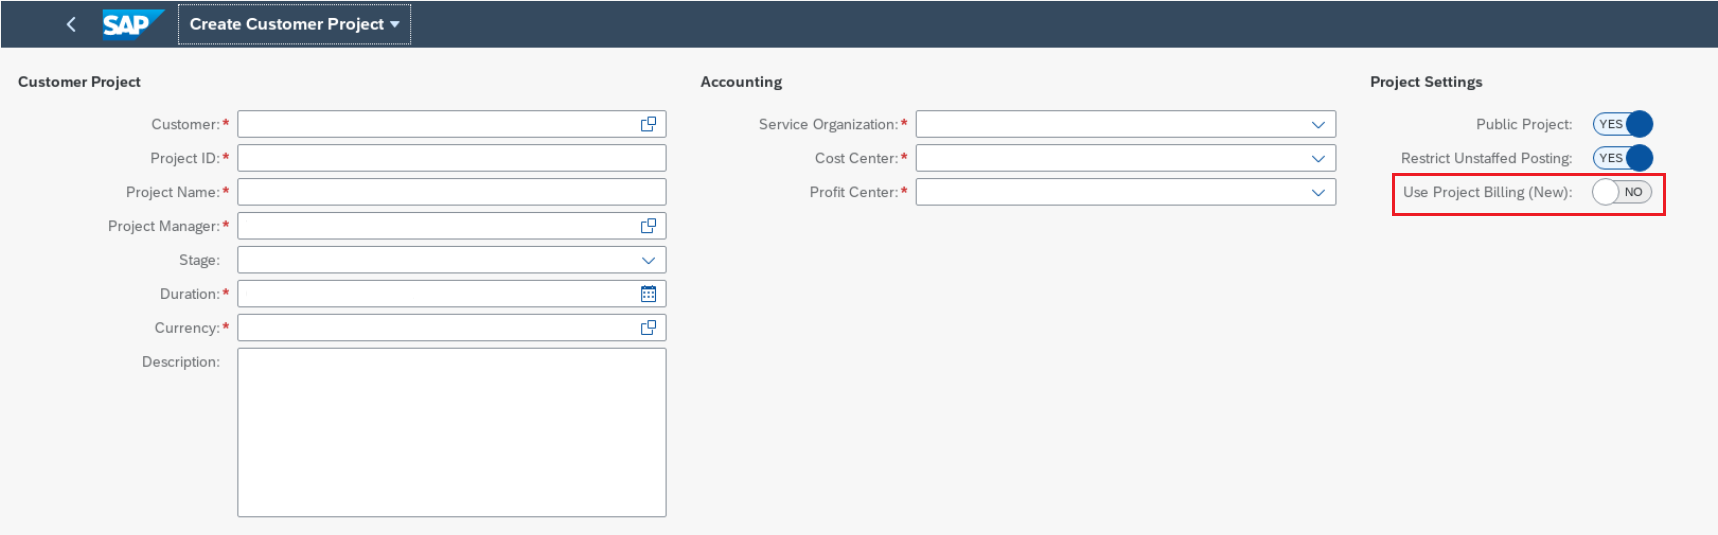This screenshot has height=535, width=1718.
Task: Toggle the Public Project switch
Action: (1622, 124)
